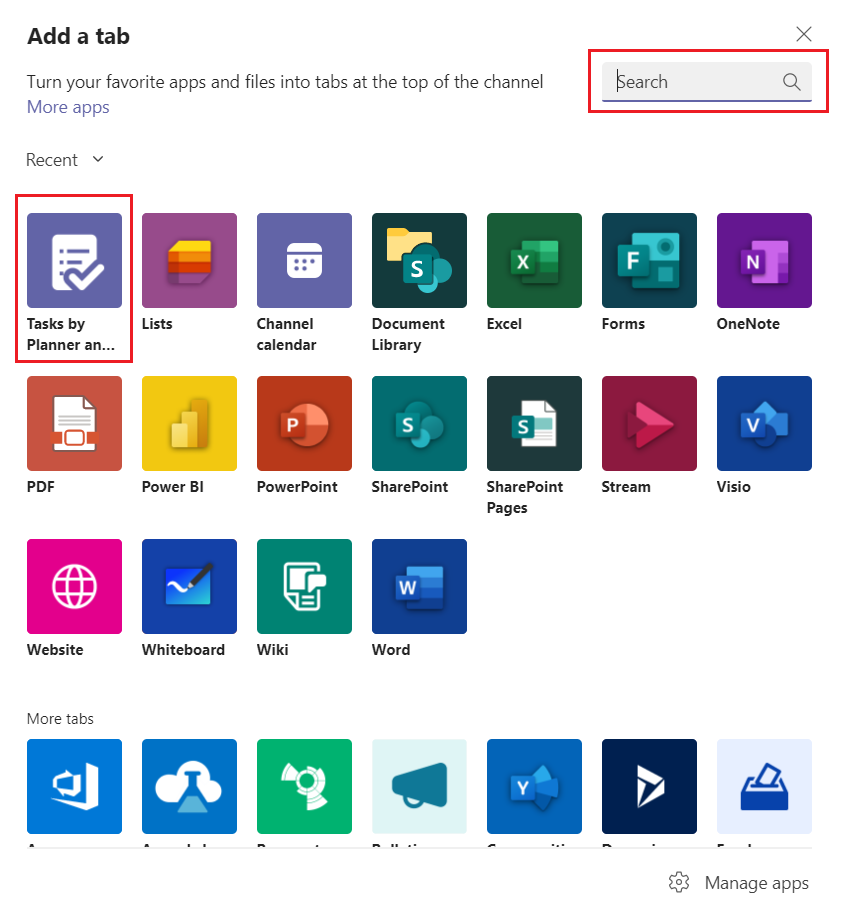Select the OneNote app icon
842x918 pixels.
coord(764,261)
